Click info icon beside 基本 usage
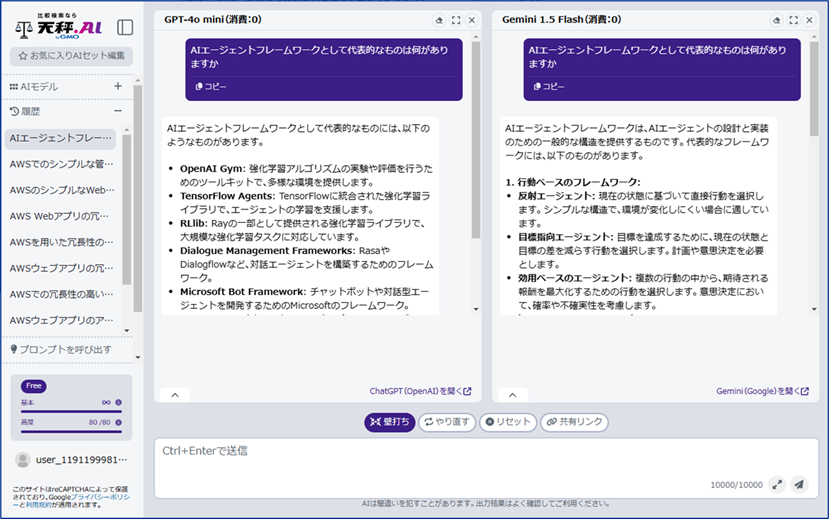829x519 pixels. 118,402
